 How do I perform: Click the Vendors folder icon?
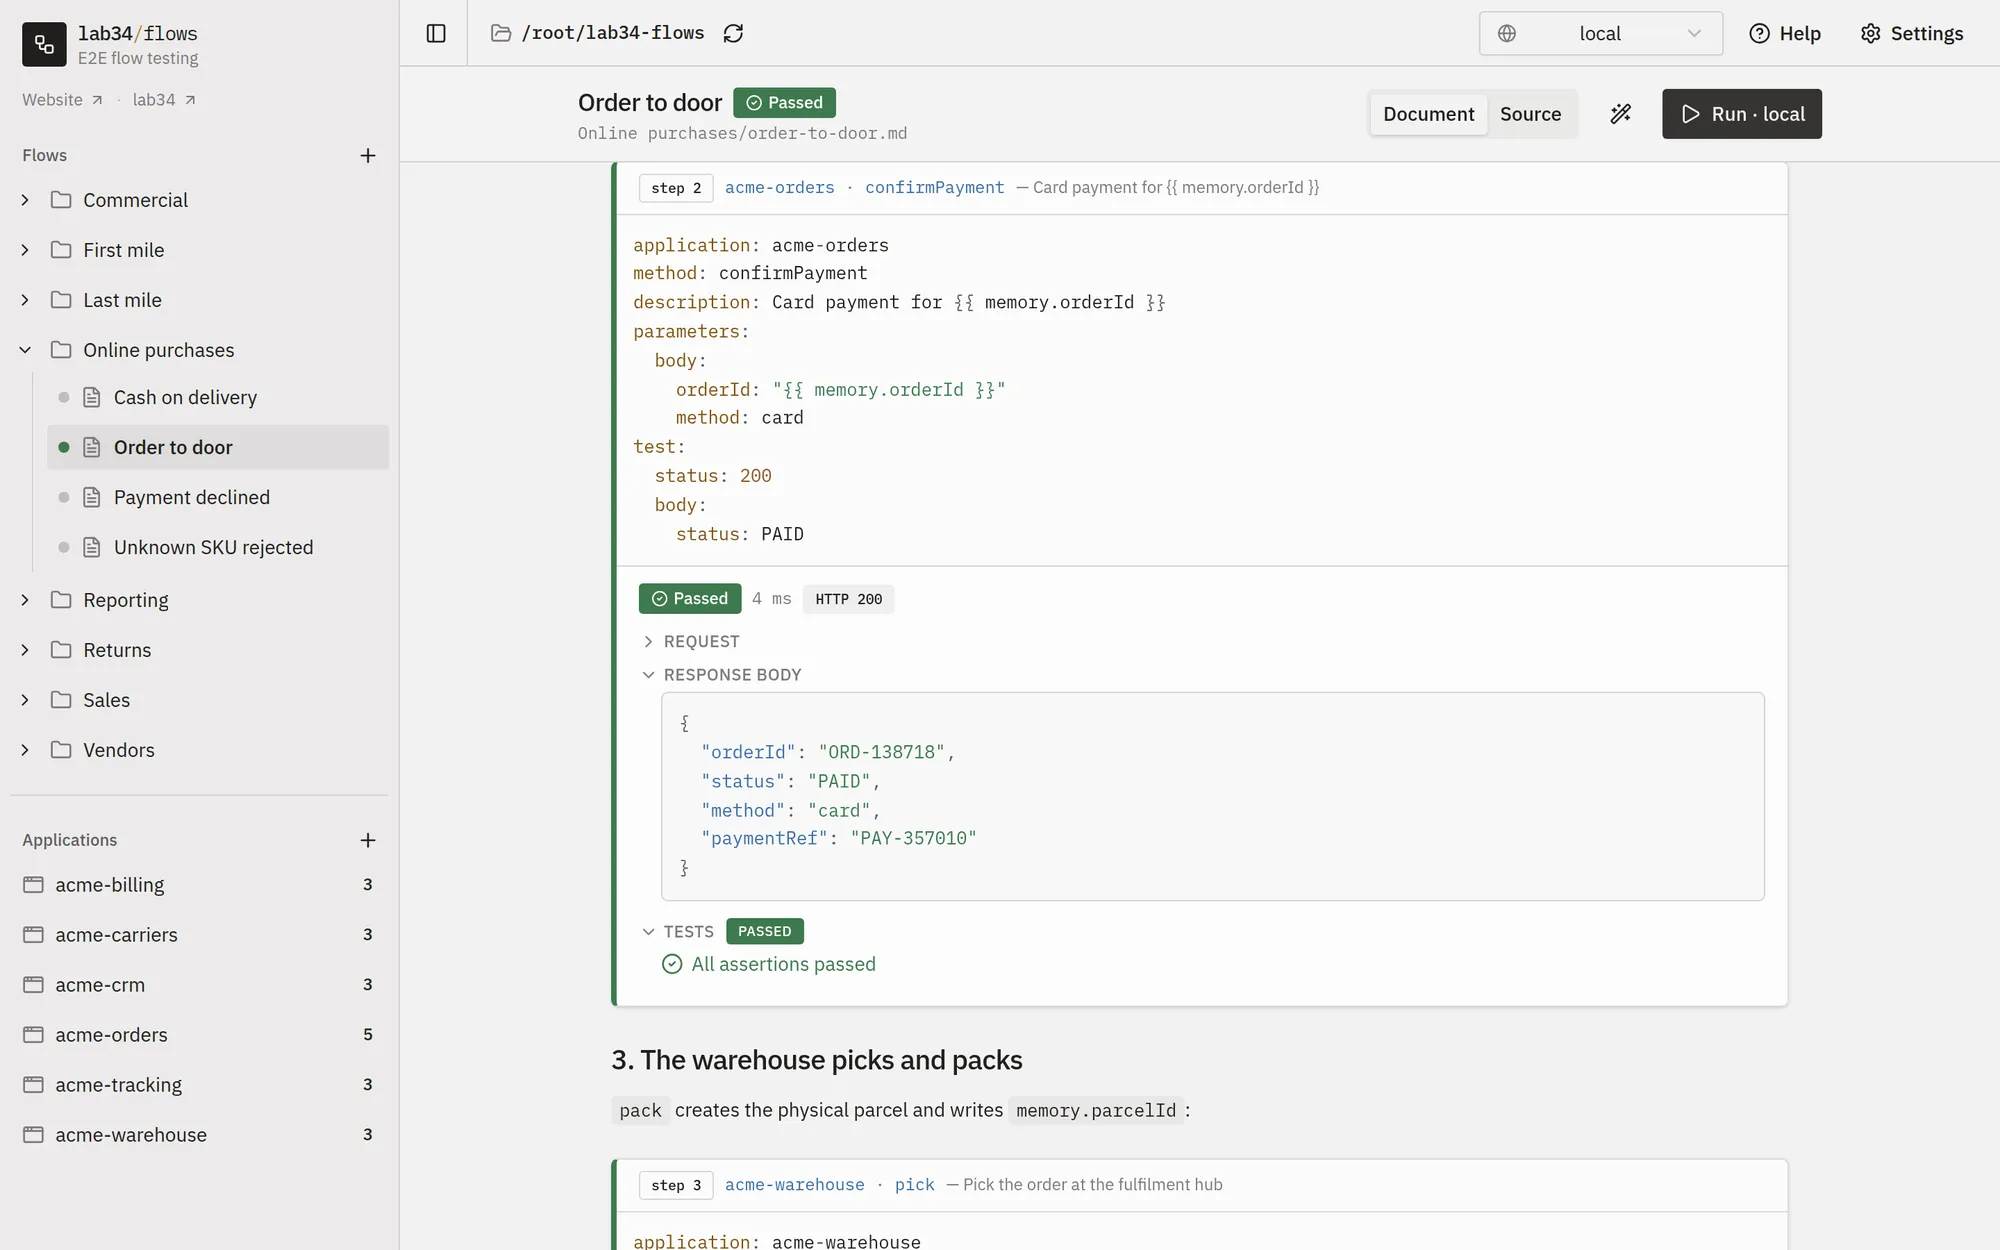(61, 750)
